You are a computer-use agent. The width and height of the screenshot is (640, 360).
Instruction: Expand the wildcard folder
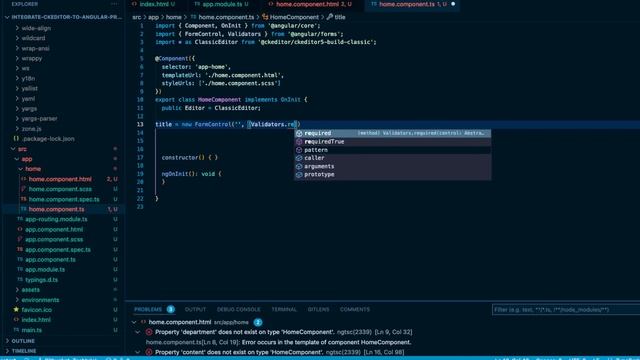tap(33, 38)
